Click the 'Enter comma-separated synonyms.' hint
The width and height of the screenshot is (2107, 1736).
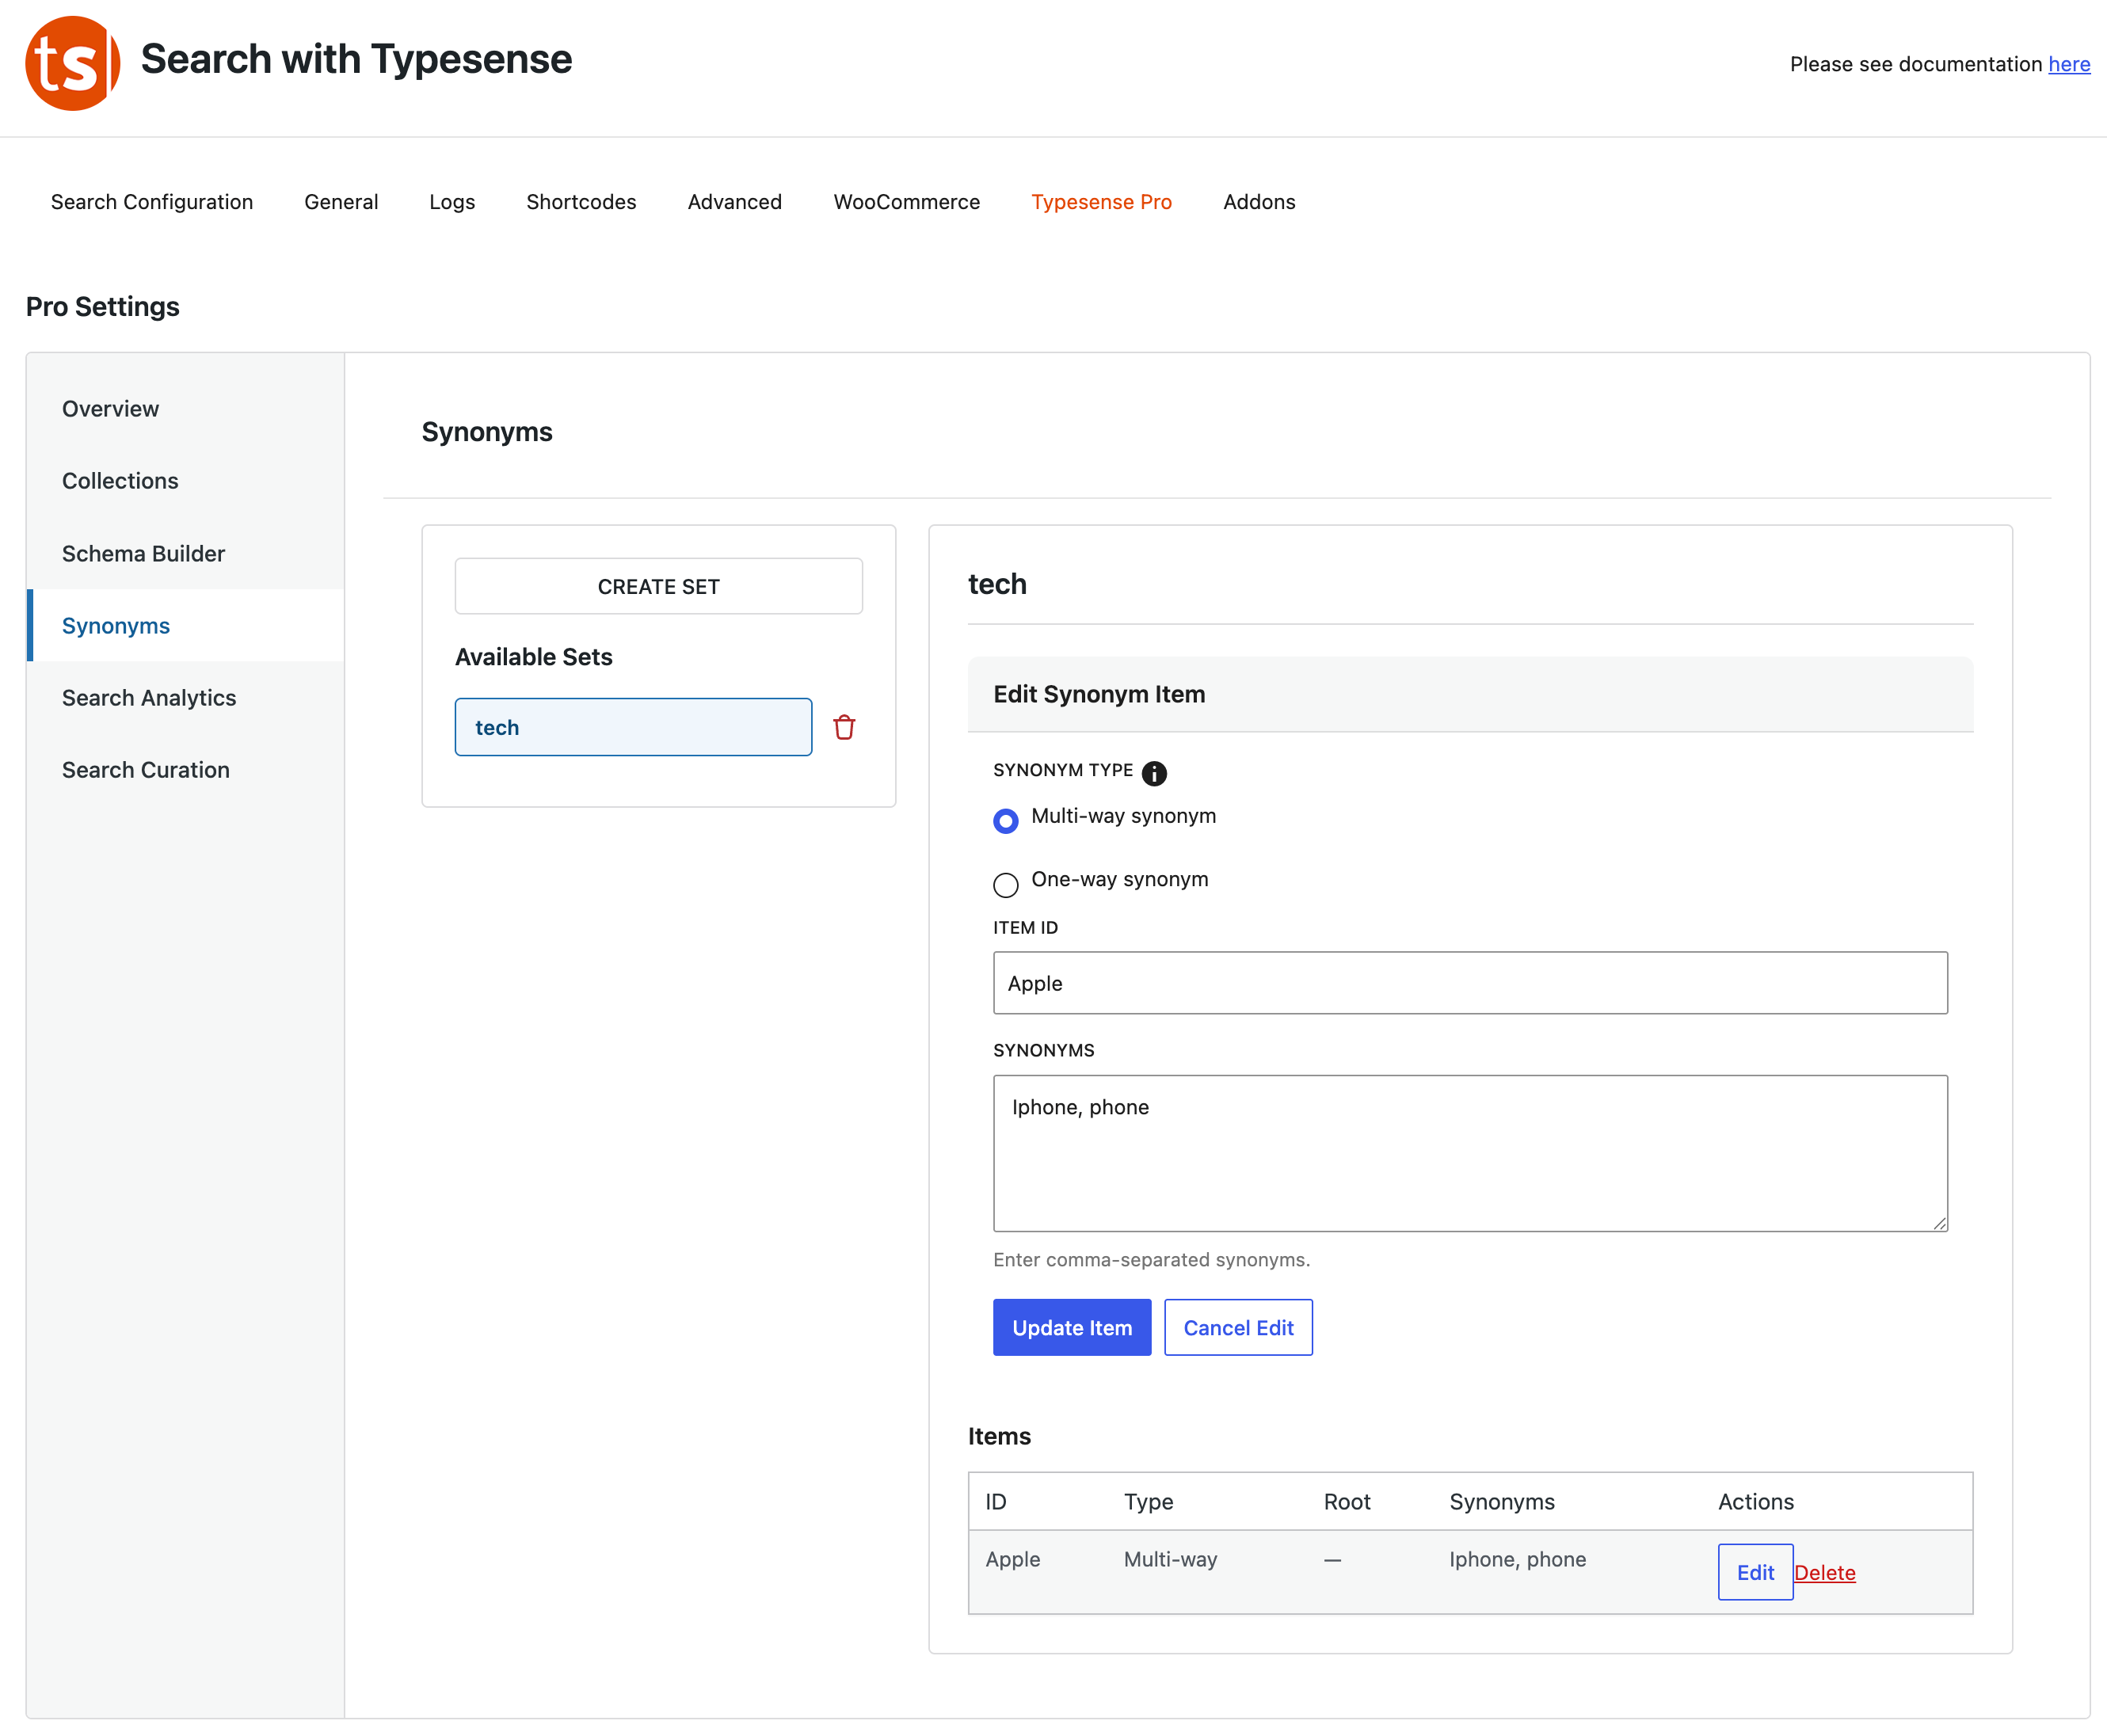1151,1260
